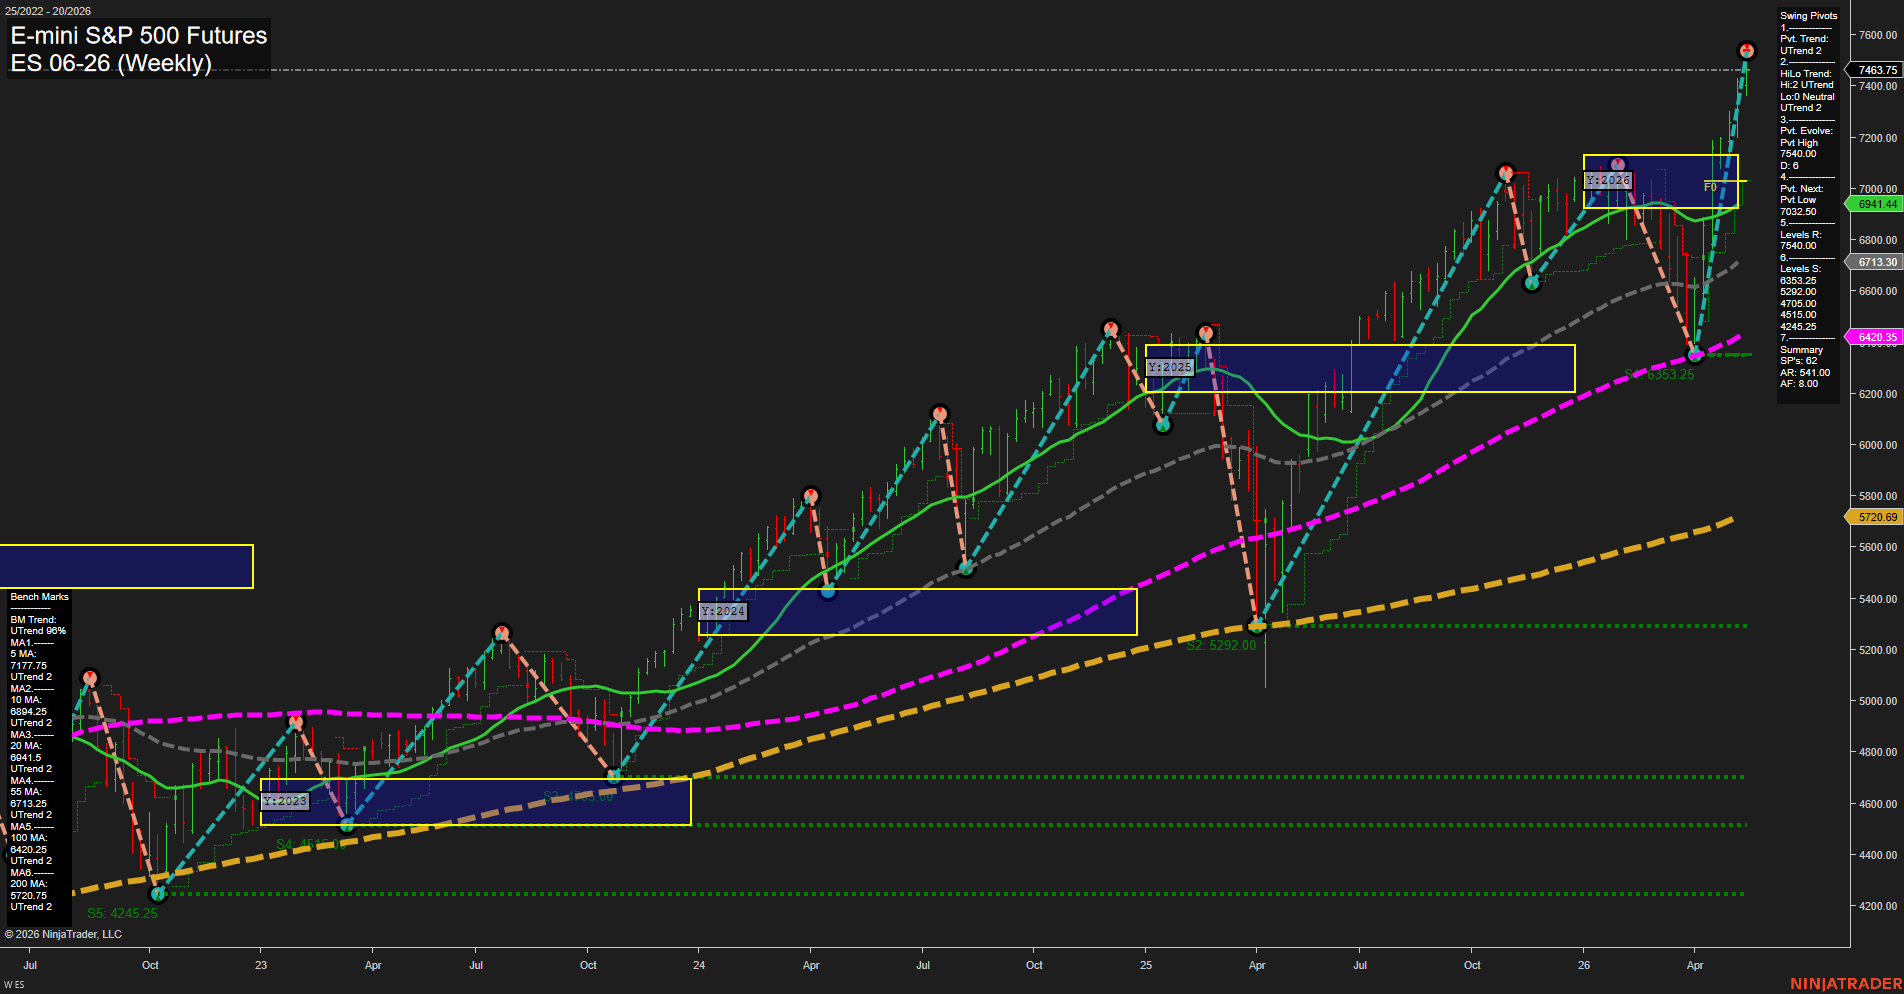Click the swing low pivot marker at October 2023
Viewport: 1904px width, 994px height.
[614, 775]
